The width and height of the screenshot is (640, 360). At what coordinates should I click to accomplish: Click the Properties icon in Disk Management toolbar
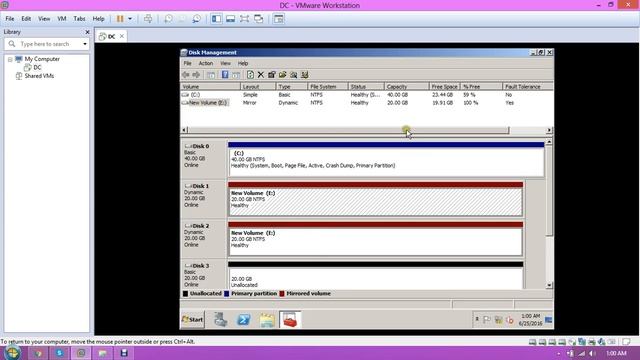(271, 75)
